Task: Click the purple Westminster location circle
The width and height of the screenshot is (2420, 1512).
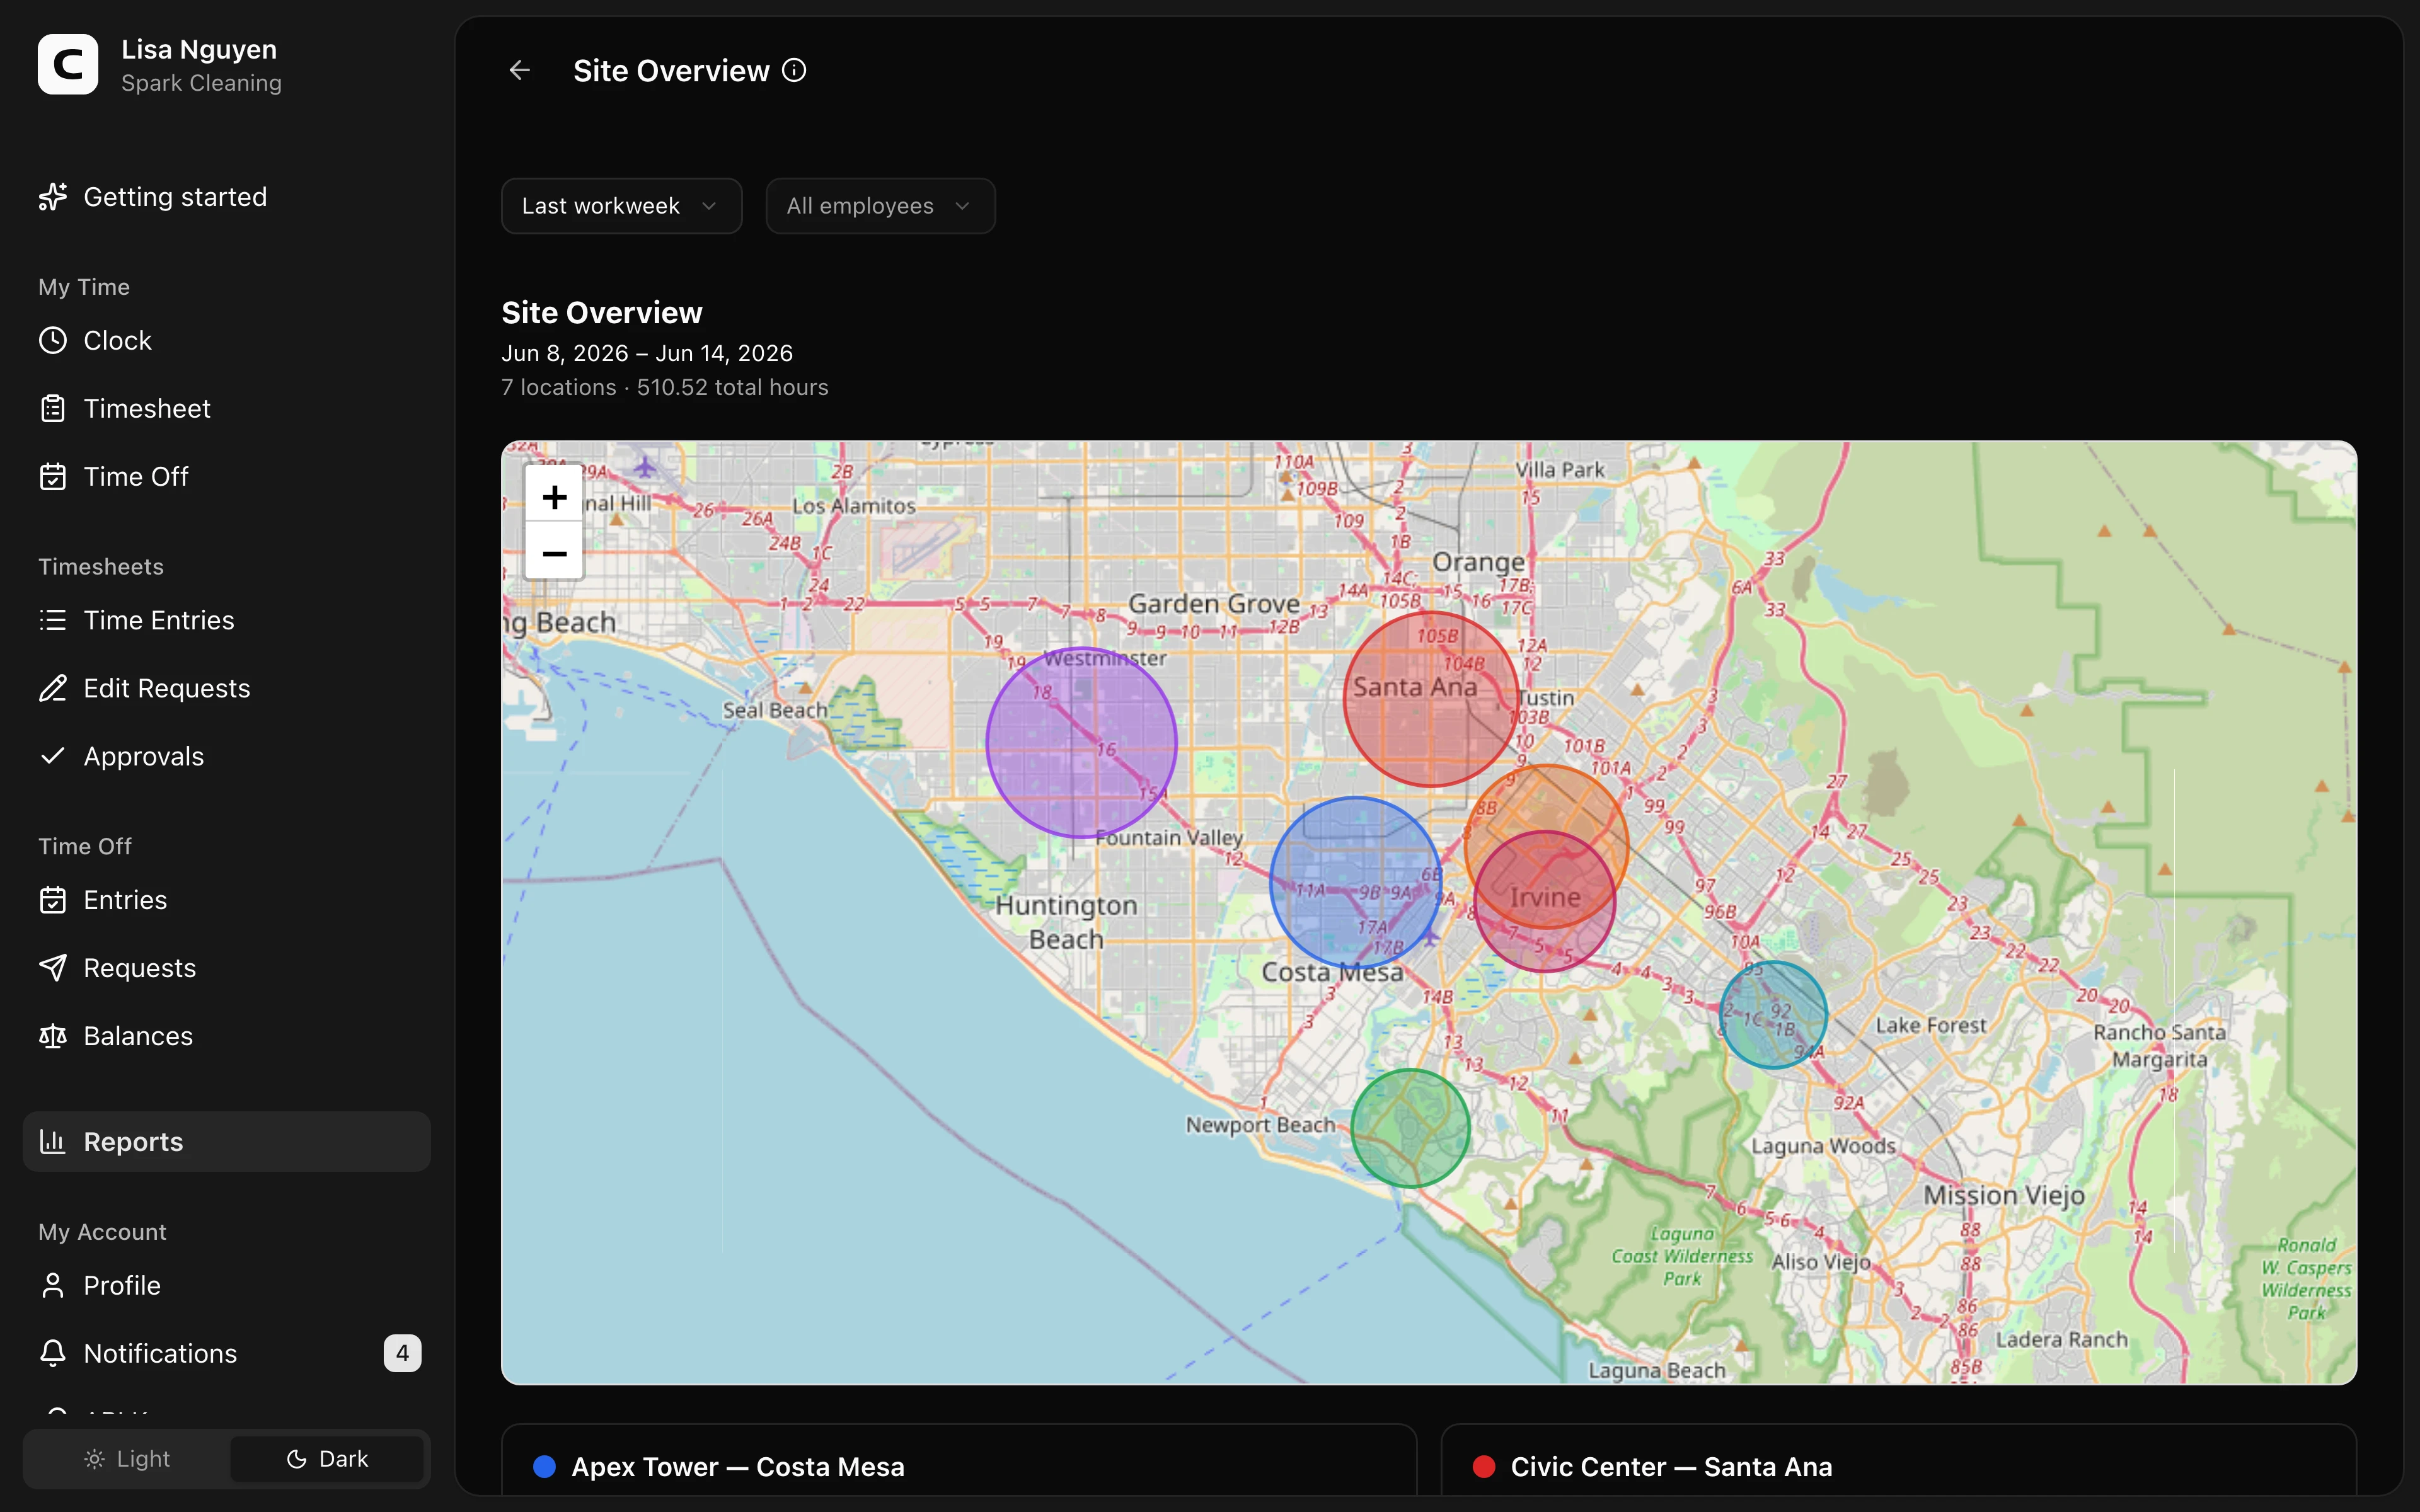Action: pyautogui.click(x=1081, y=742)
